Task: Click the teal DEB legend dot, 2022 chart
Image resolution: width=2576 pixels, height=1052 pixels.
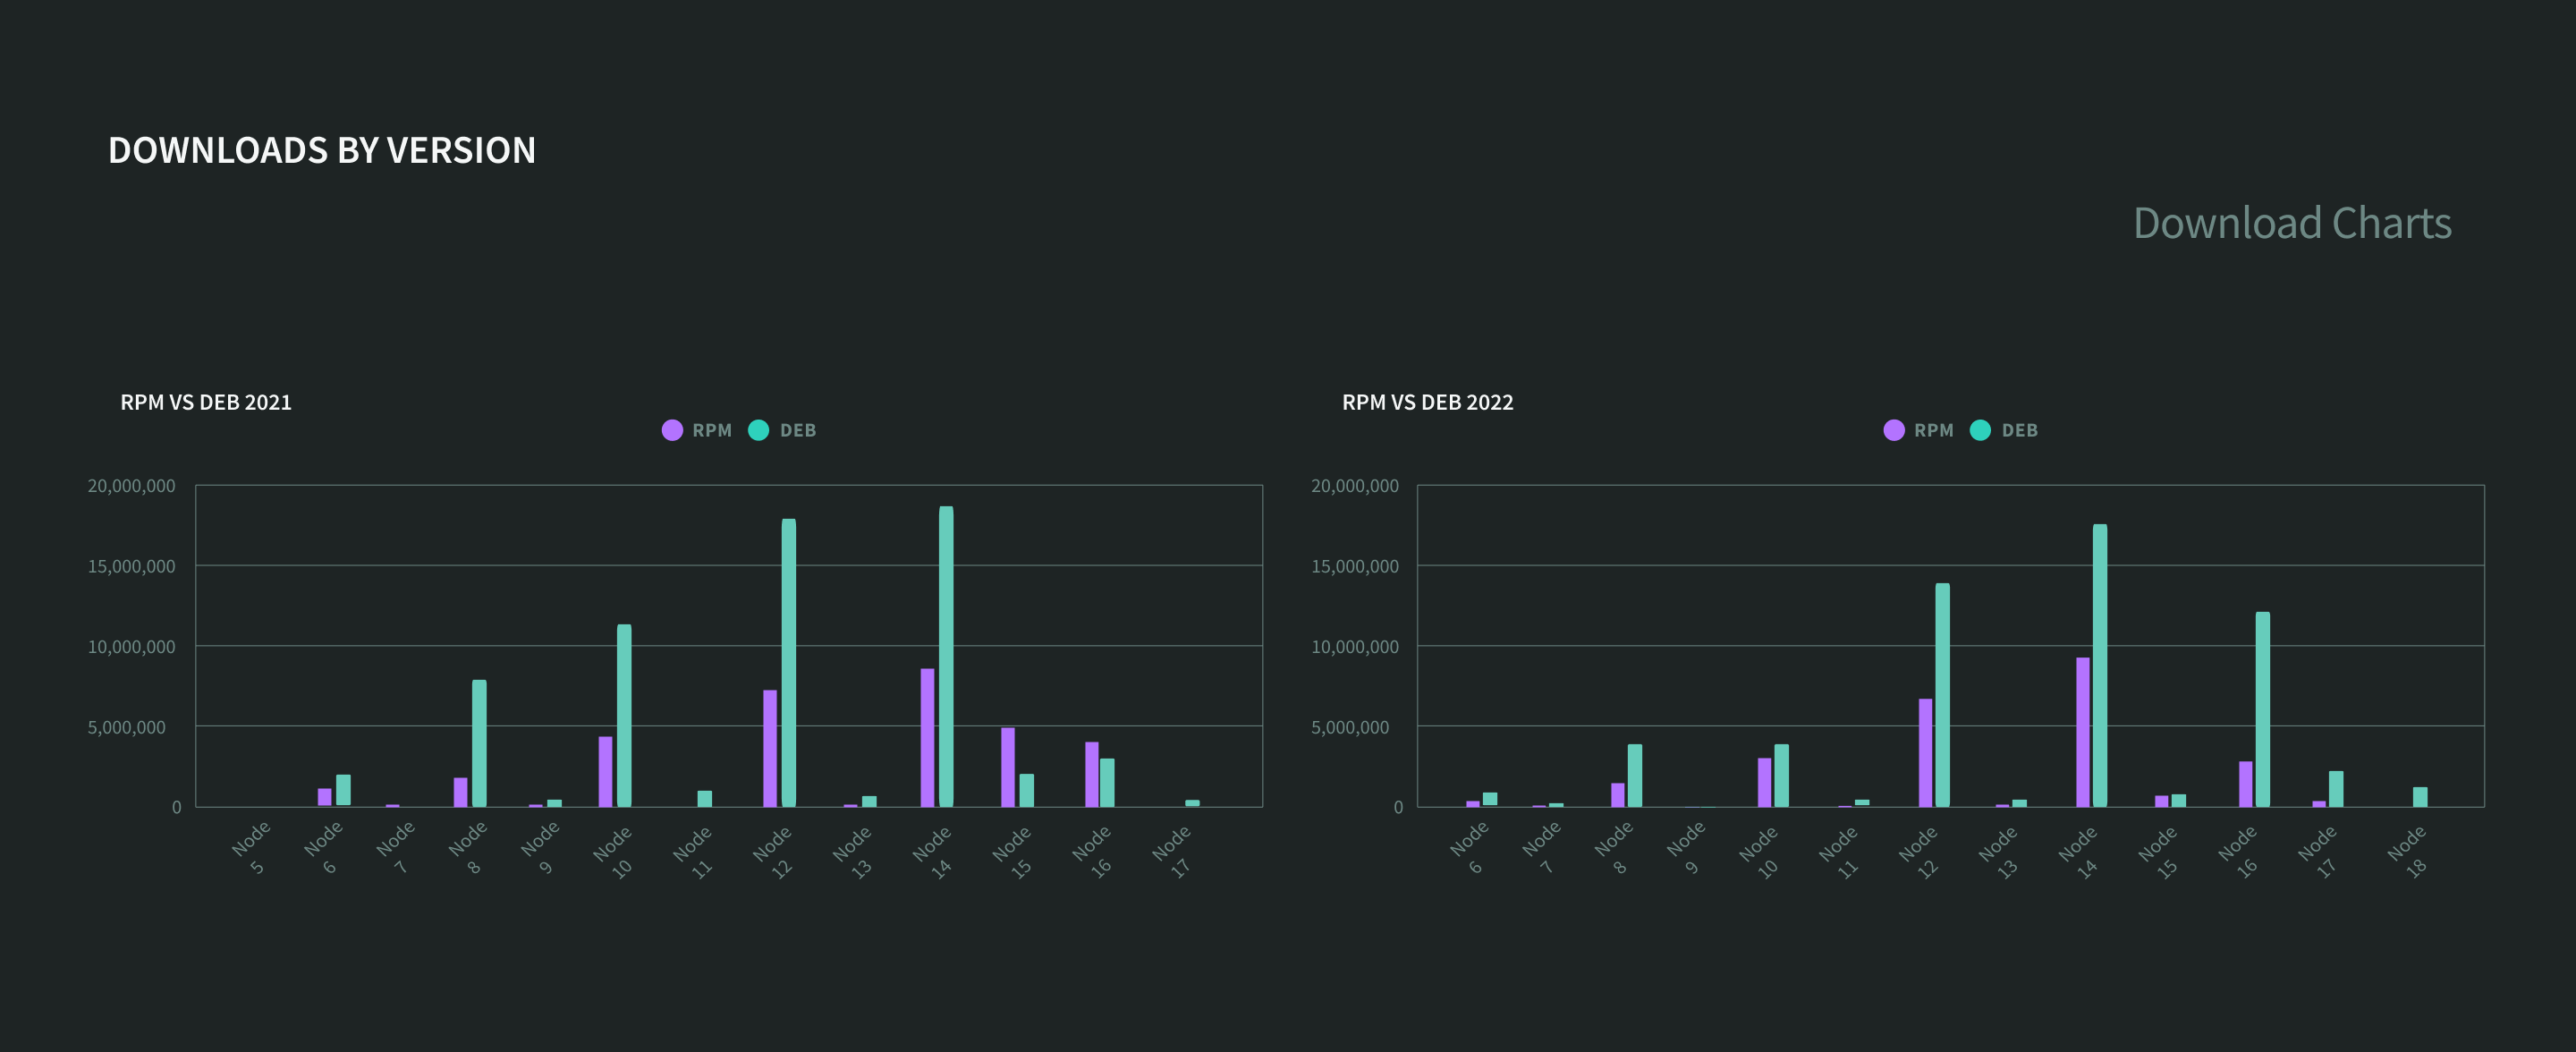Action: pos(1980,430)
